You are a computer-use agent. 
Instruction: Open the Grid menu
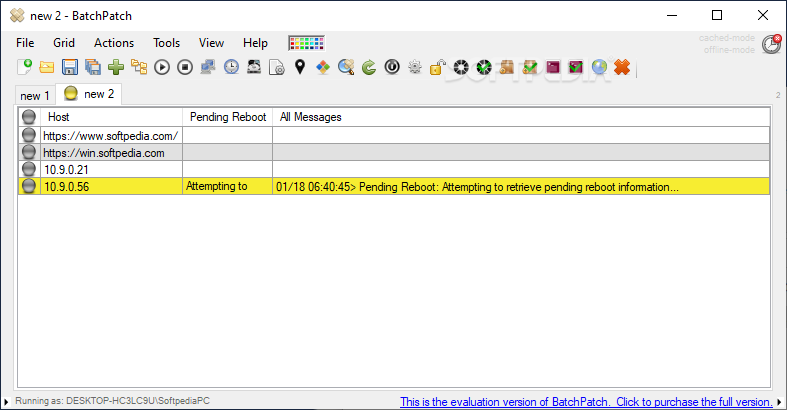click(64, 43)
